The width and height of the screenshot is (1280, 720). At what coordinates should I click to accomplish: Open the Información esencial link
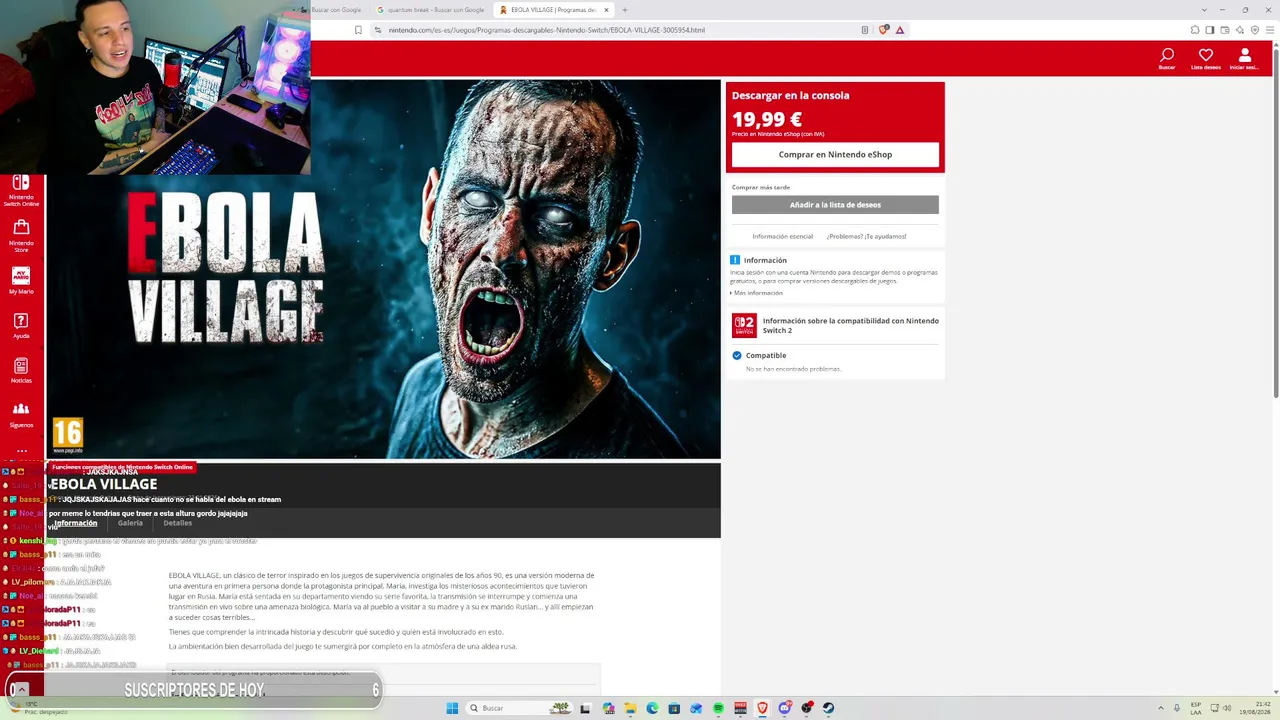[x=782, y=236]
